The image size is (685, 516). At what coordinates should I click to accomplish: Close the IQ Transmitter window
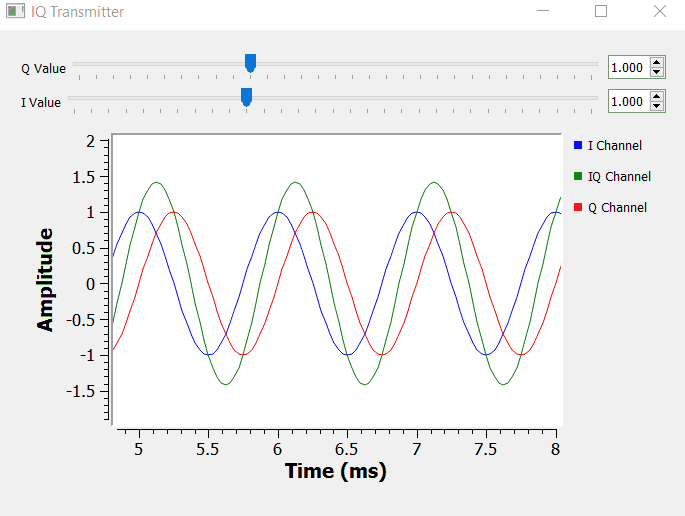tap(659, 12)
